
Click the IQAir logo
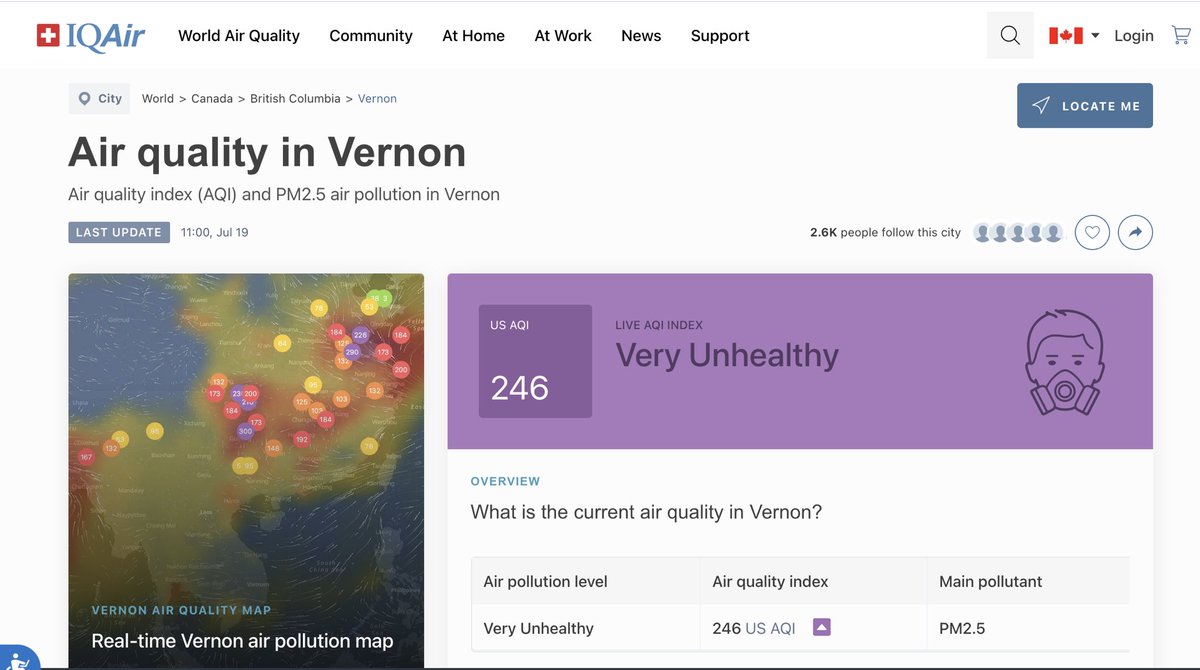pos(91,36)
